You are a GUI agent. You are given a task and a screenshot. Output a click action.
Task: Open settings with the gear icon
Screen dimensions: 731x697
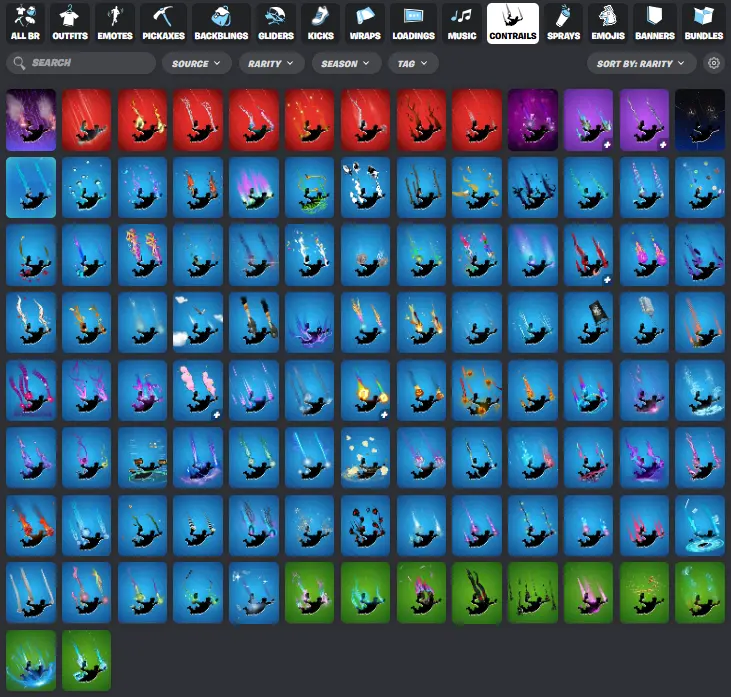714,63
